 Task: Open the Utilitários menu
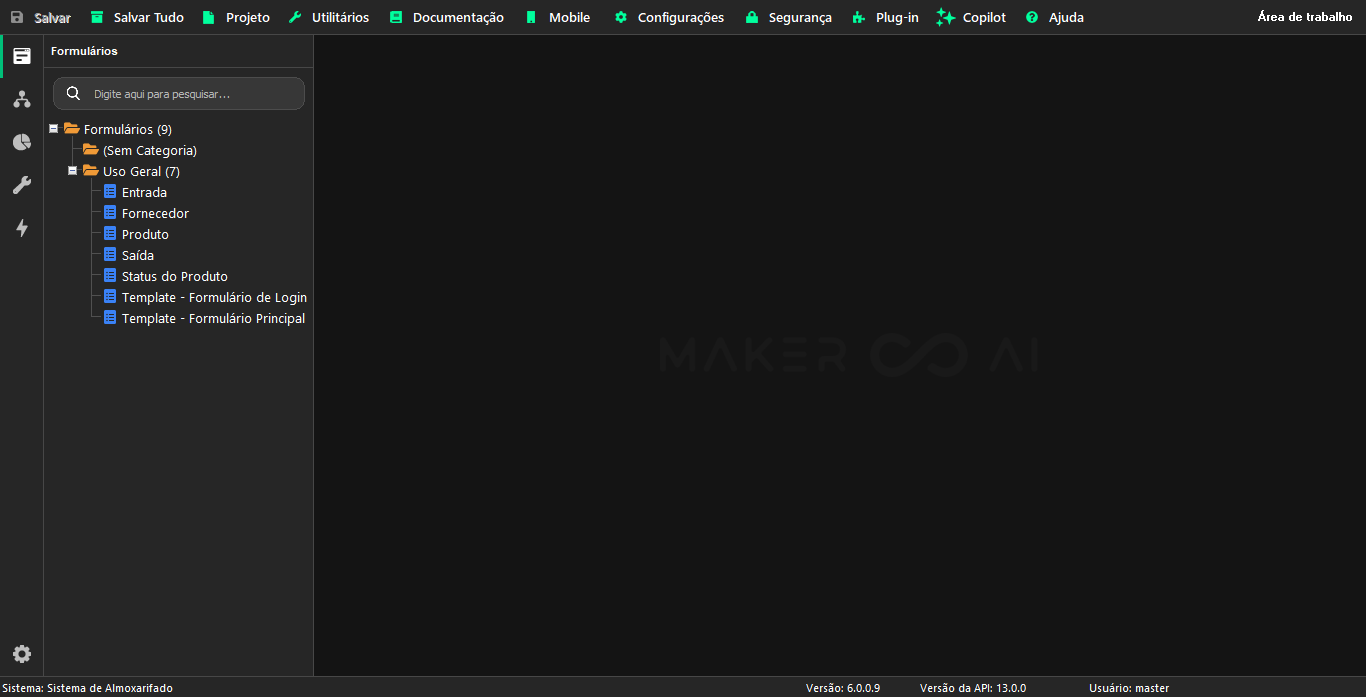click(328, 17)
